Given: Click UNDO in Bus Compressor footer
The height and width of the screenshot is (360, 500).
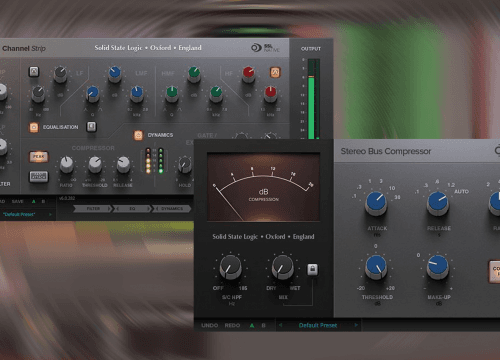Looking at the screenshot, I should click(210, 325).
